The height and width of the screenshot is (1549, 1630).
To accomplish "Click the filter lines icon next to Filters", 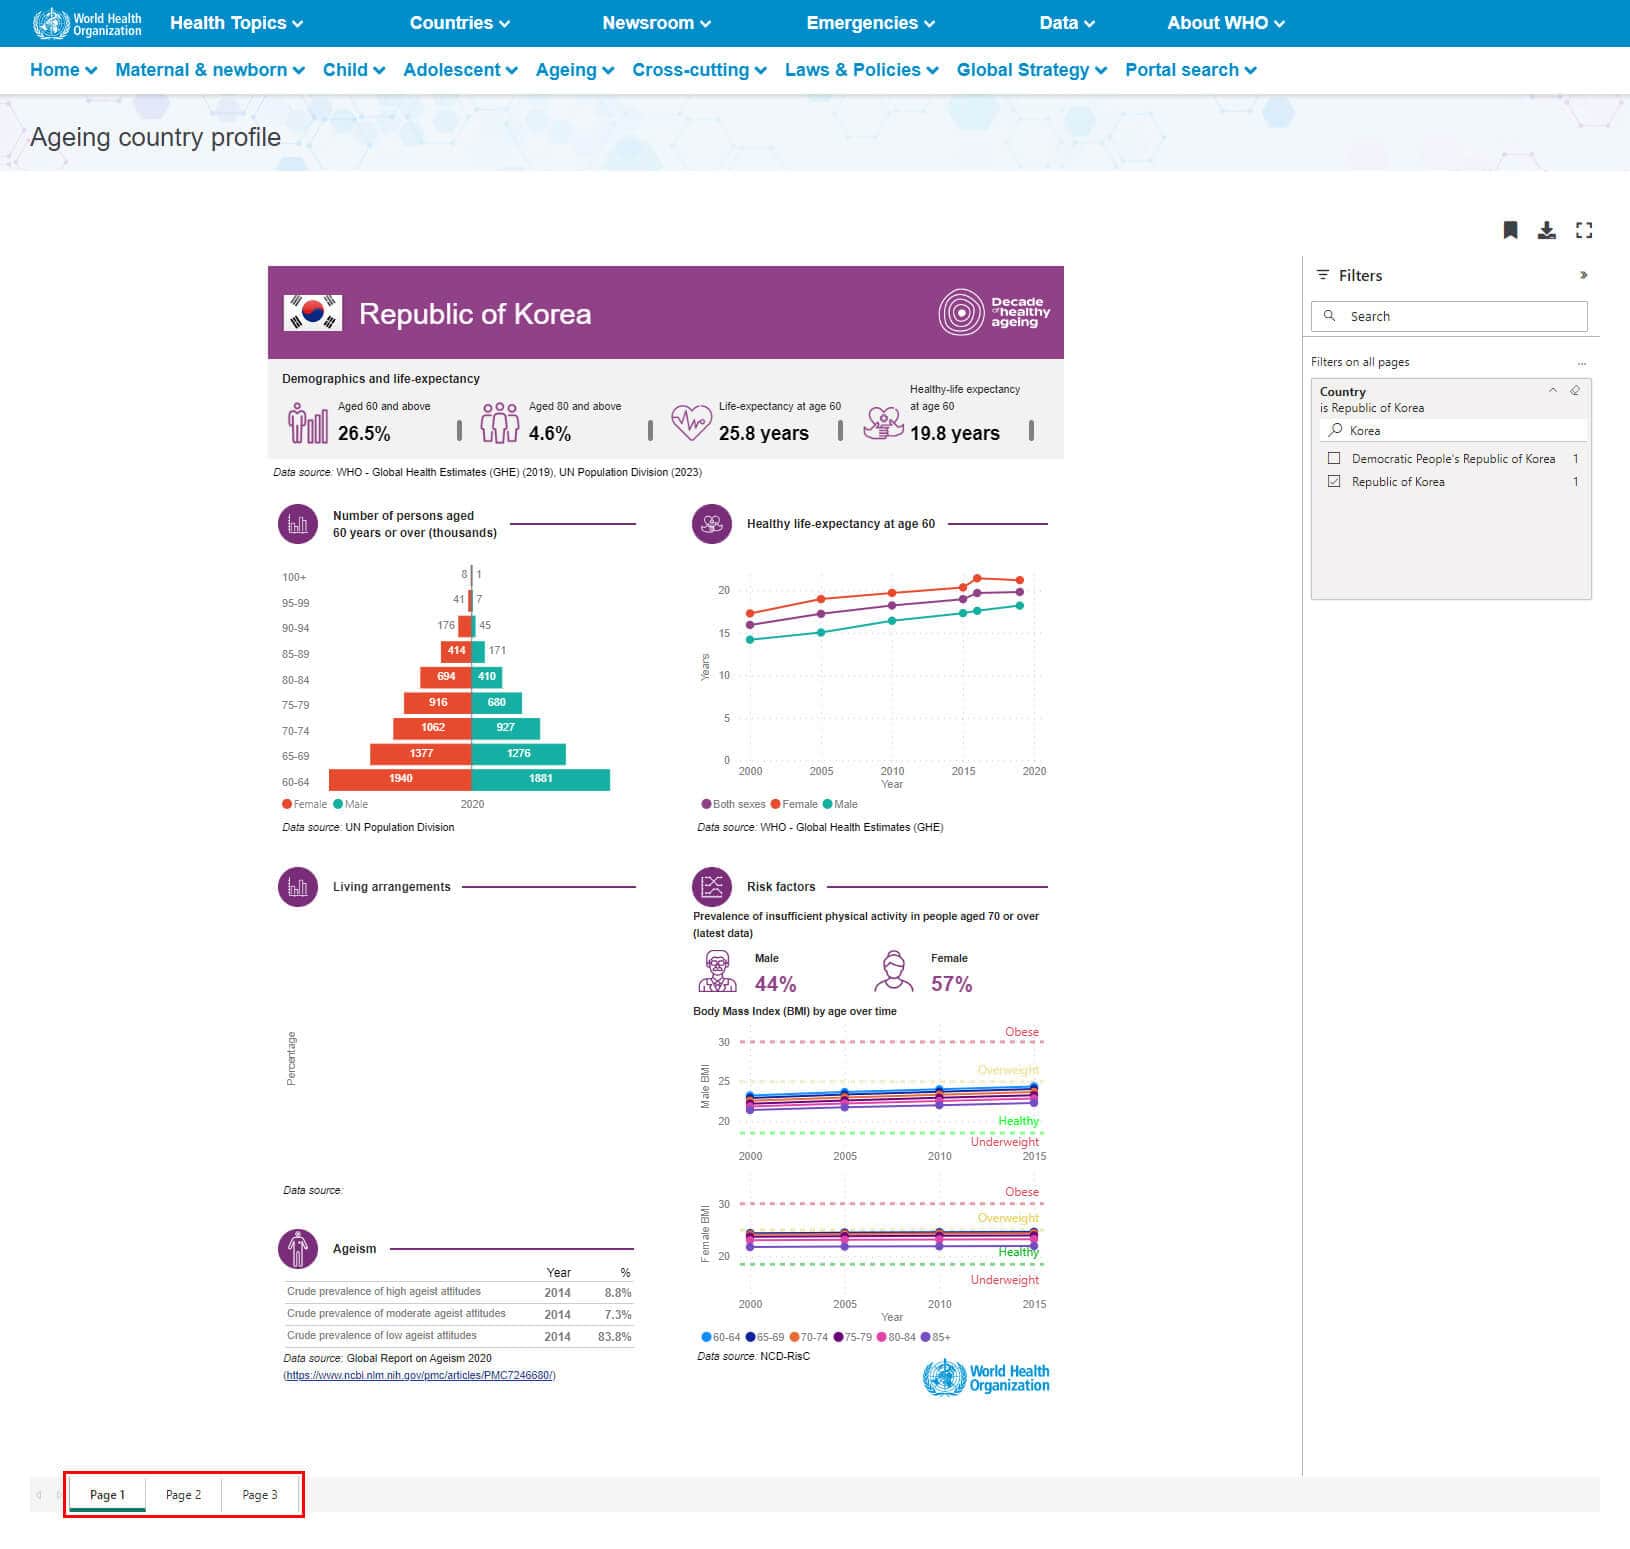I will [x=1323, y=275].
